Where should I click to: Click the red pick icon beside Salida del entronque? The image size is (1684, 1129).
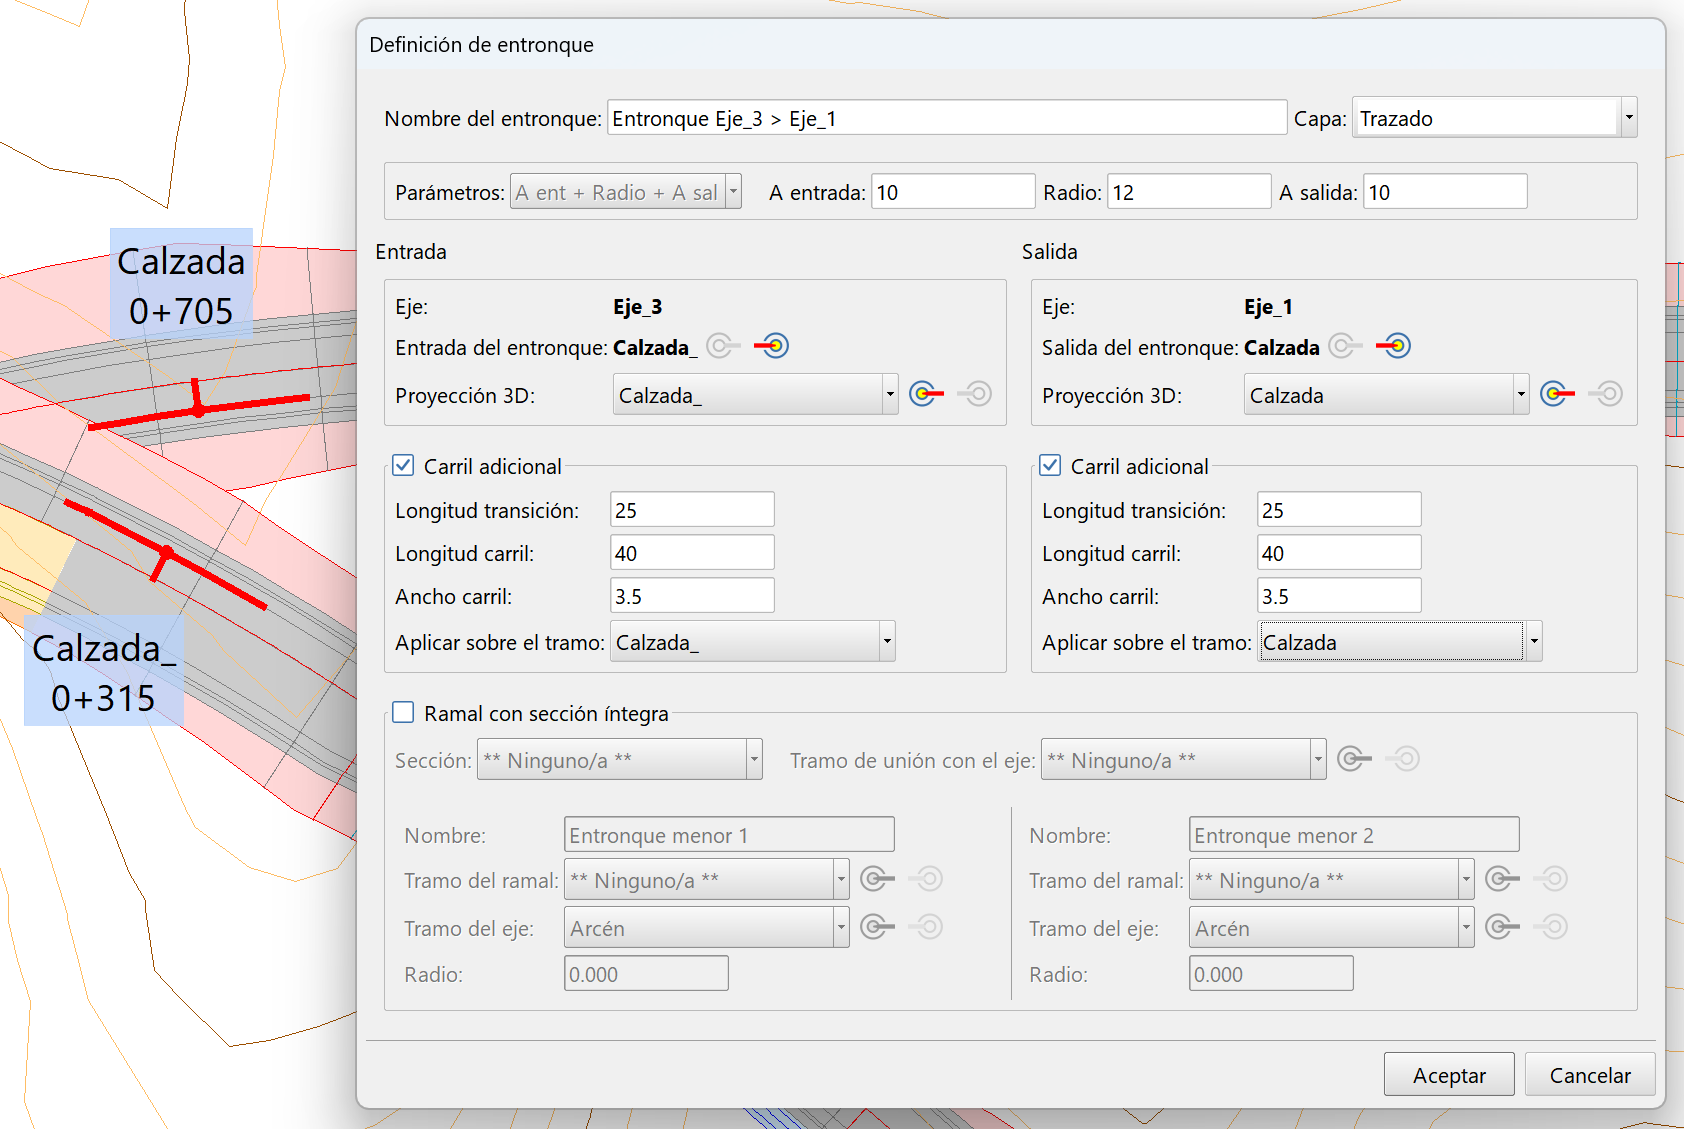[x=1393, y=346]
